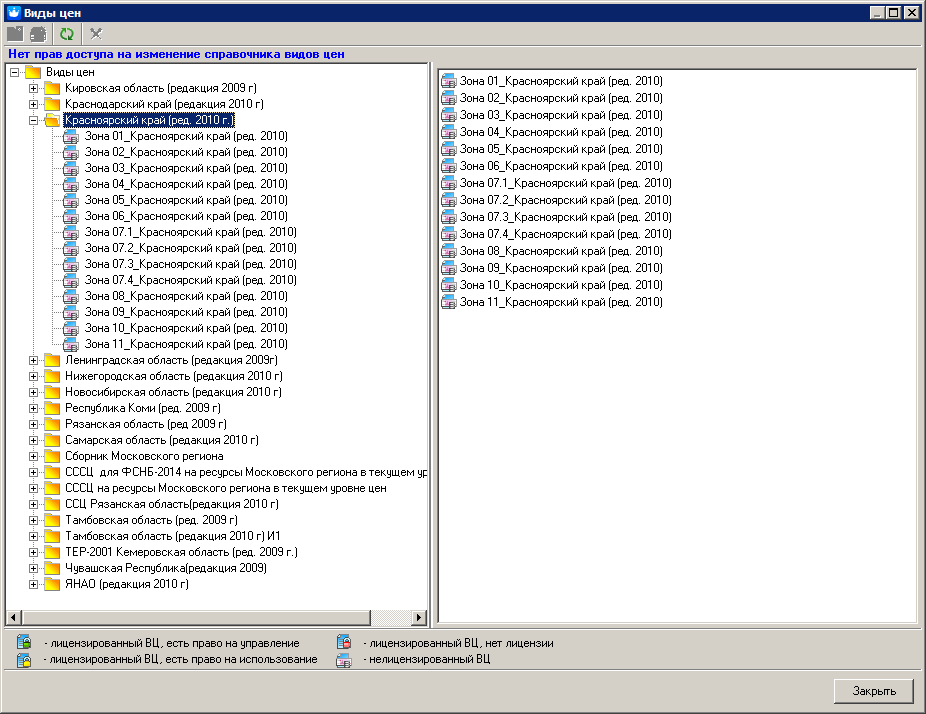Select right-list item Зона 03_Красноярский край (ред. 2010)
The image size is (926, 714).
tap(561, 115)
